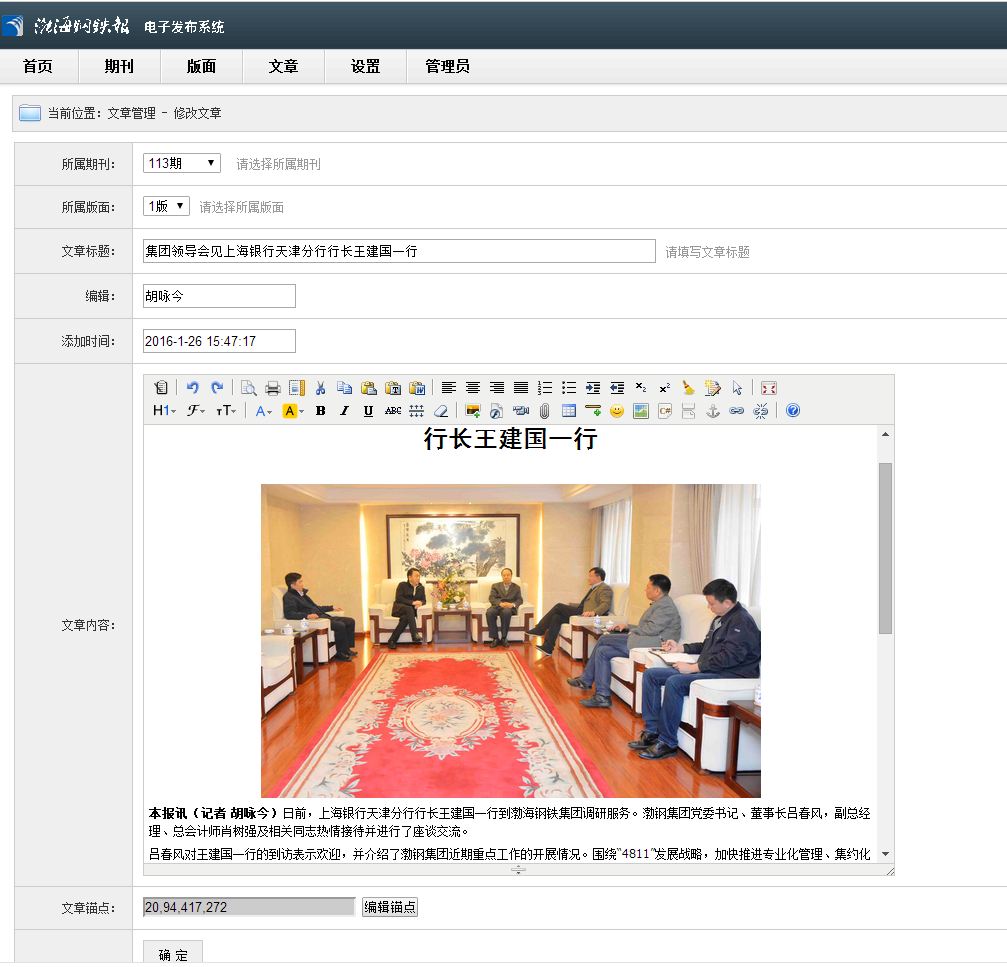Toggle italic formatting in editor
The height and width of the screenshot is (967, 1007).
pyautogui.click(x=344, y=411)
